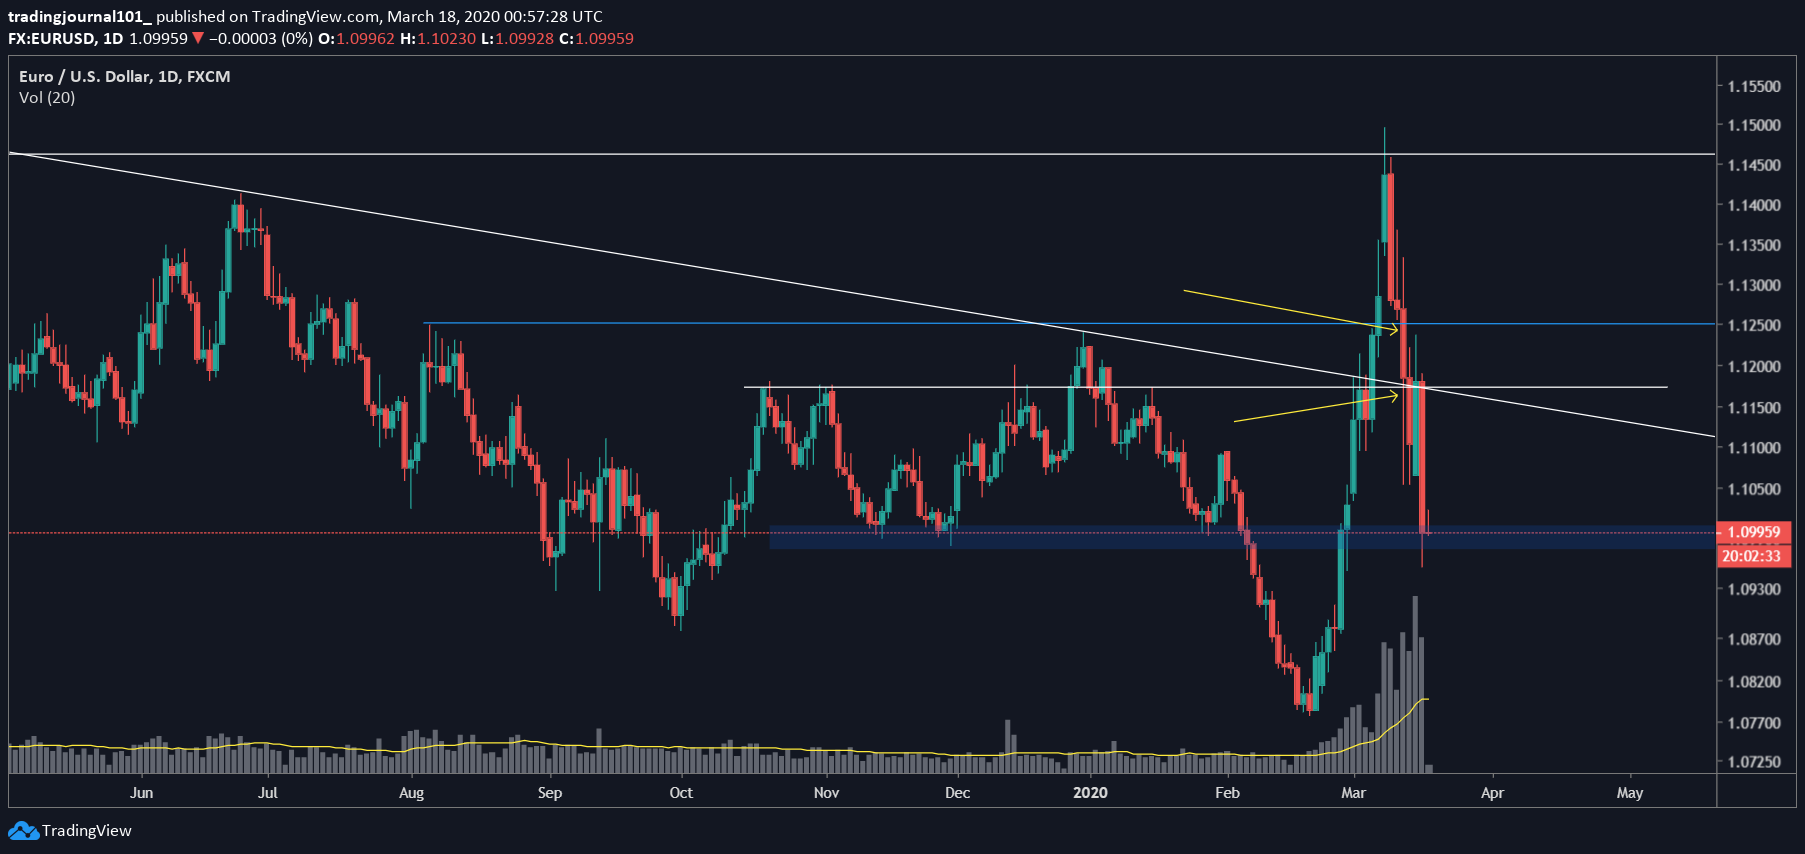Viewport: 1805px width, 854px height.
Task: Click the high value H:1.10230
Action: (x=438, y=39)
